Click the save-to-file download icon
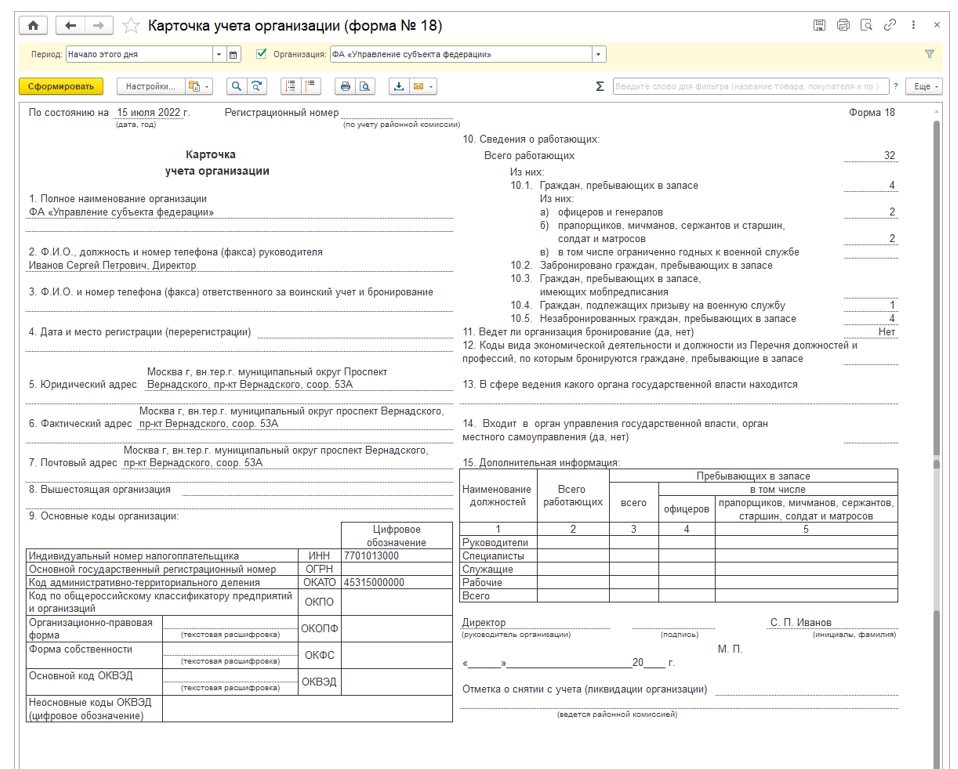 (399, 87)
